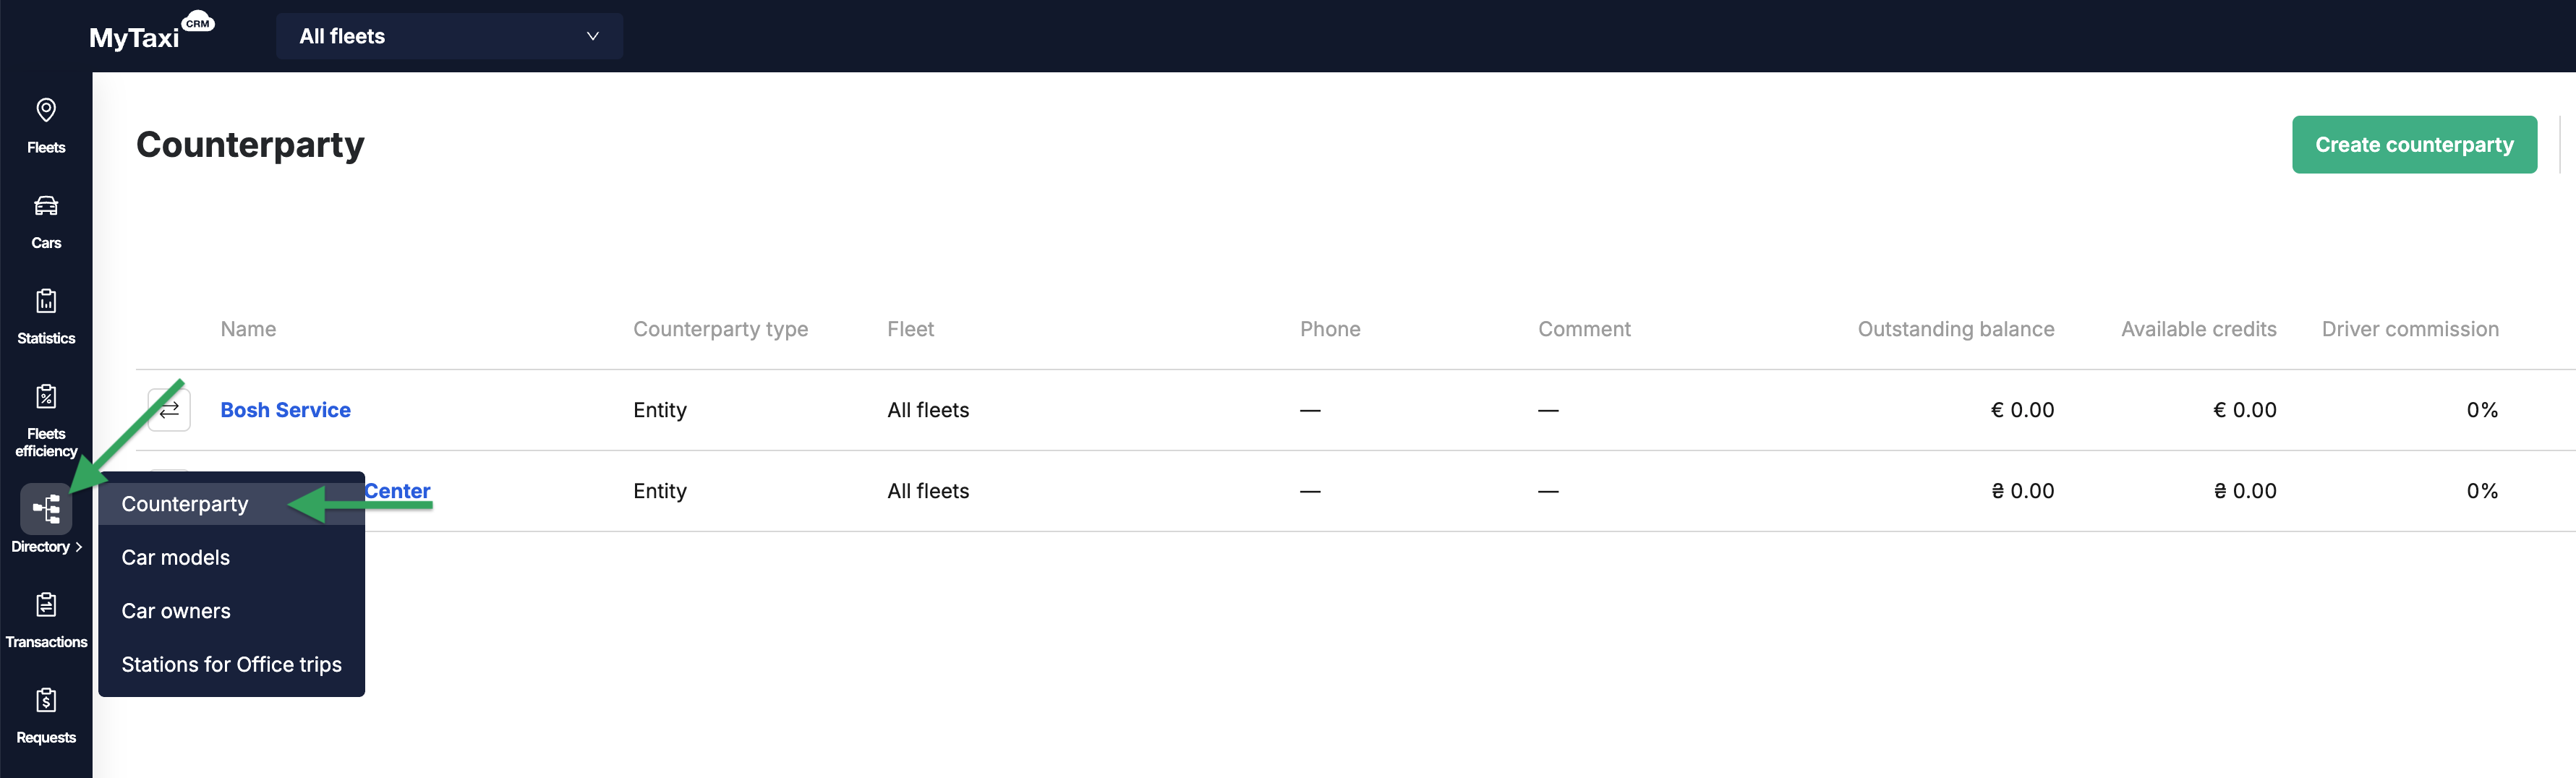Screen dimensions: 2576x778
Task: Open the Statistics sidebar icon
Action: (x=46, y=301)
